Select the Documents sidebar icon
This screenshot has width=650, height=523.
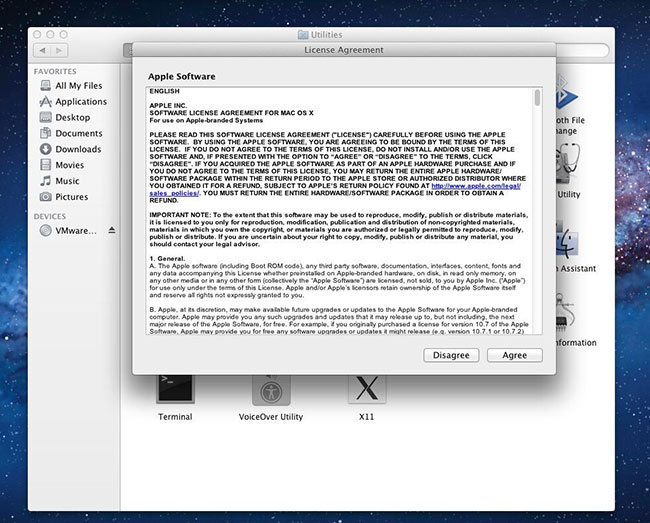point(45,133)
